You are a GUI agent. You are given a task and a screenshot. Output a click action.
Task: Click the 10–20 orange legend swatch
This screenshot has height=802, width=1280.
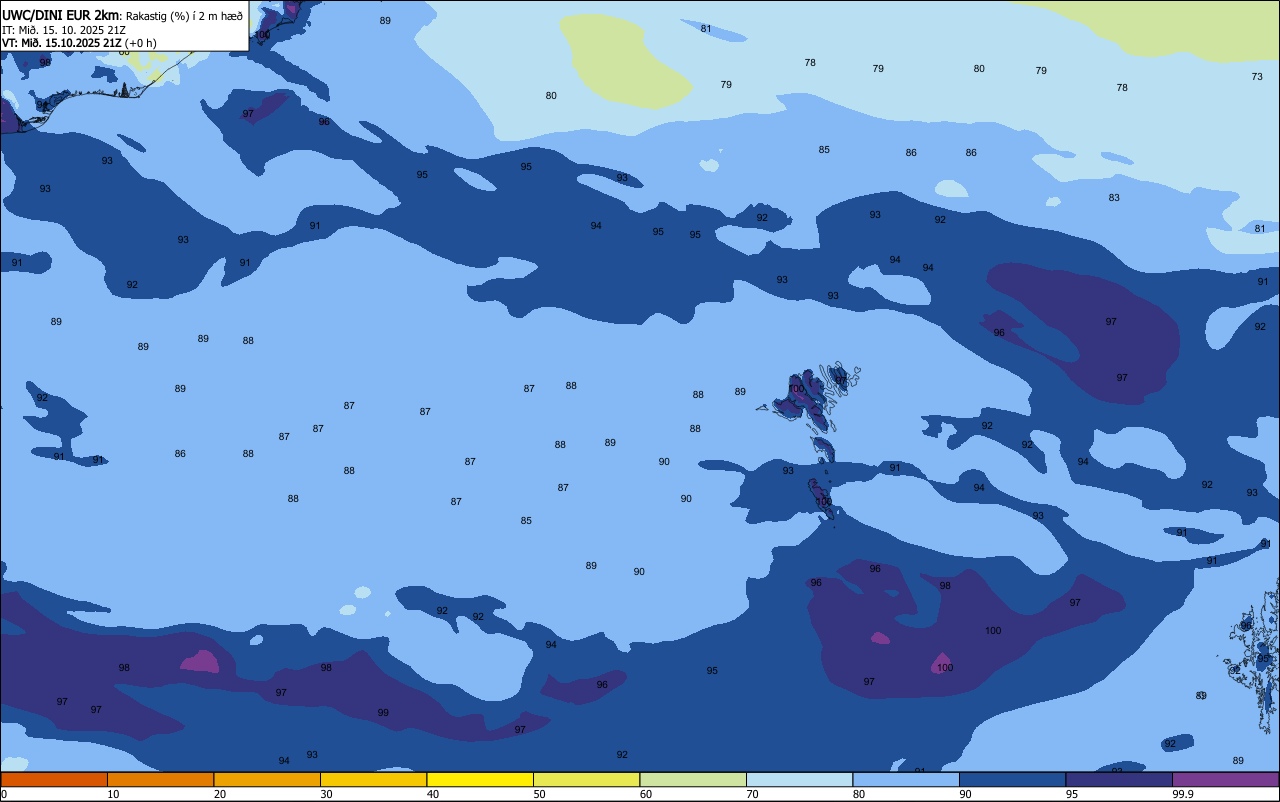click(160, 779)
